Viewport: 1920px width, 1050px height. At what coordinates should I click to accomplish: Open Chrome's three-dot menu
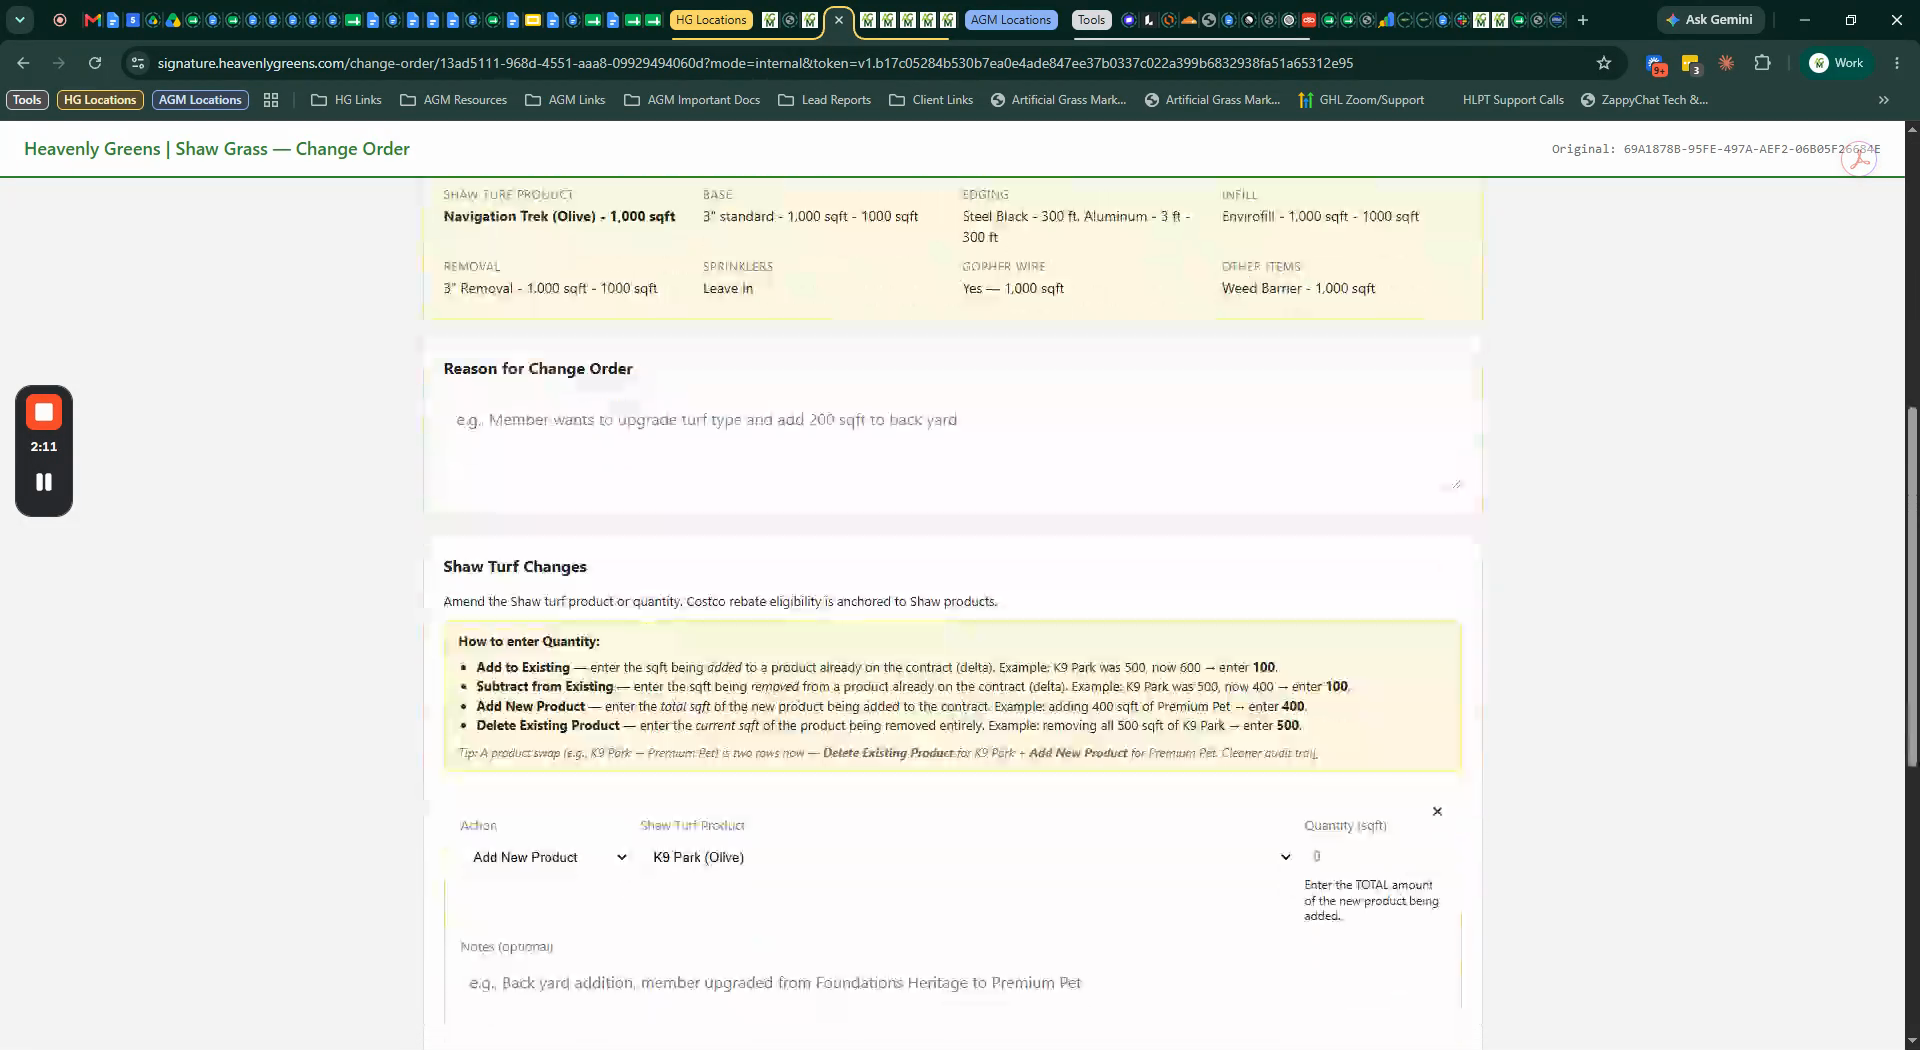click(1897, 63)
